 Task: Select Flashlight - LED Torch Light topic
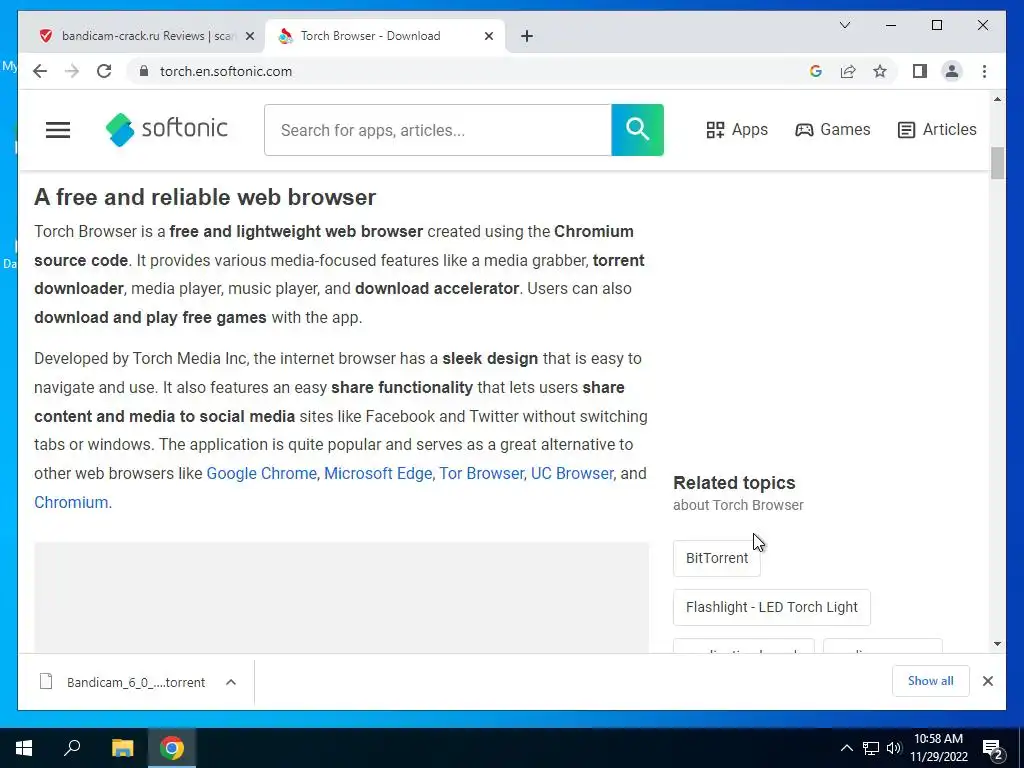point(772,607)
